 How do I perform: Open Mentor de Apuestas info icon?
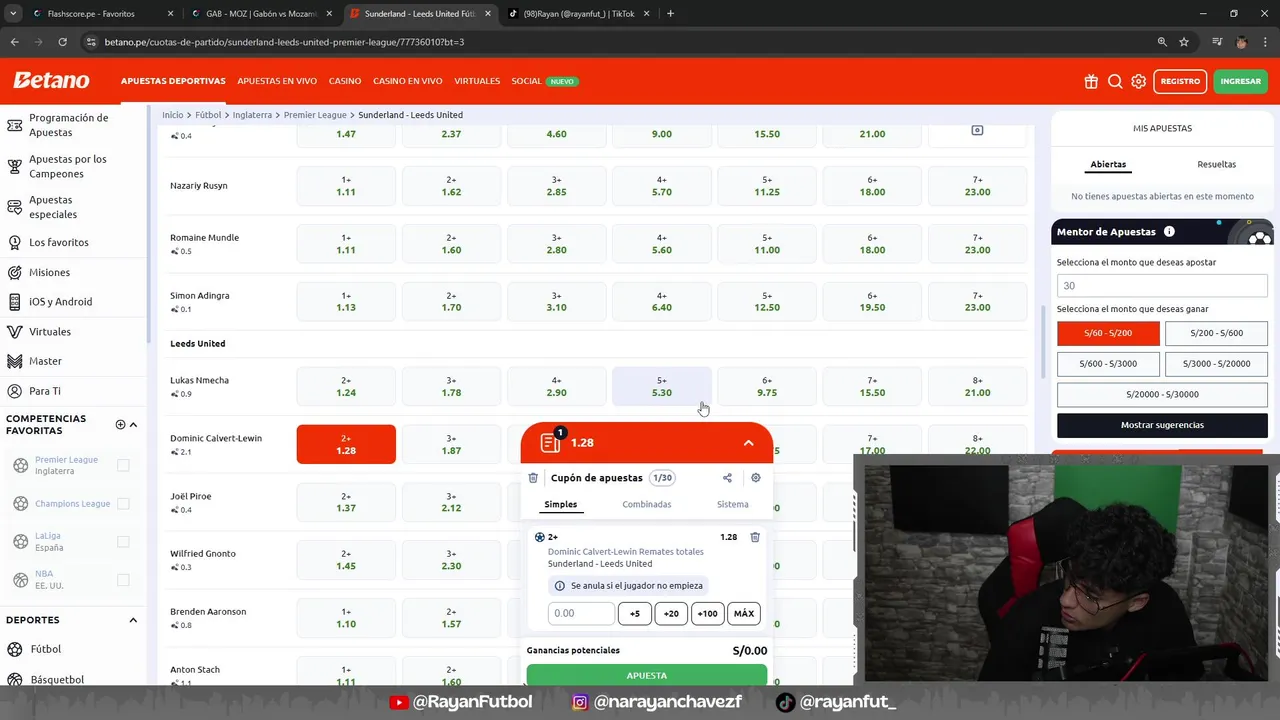click(1169, 232)
